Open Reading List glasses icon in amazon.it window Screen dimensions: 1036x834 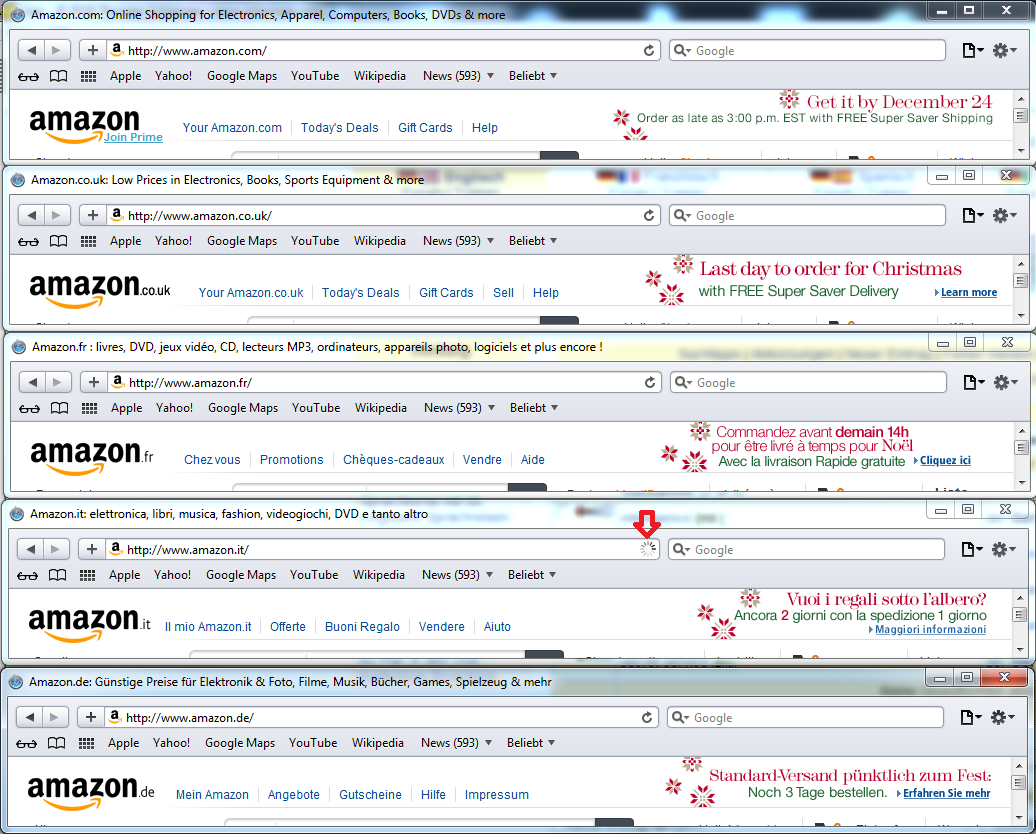tap(27, 576)
